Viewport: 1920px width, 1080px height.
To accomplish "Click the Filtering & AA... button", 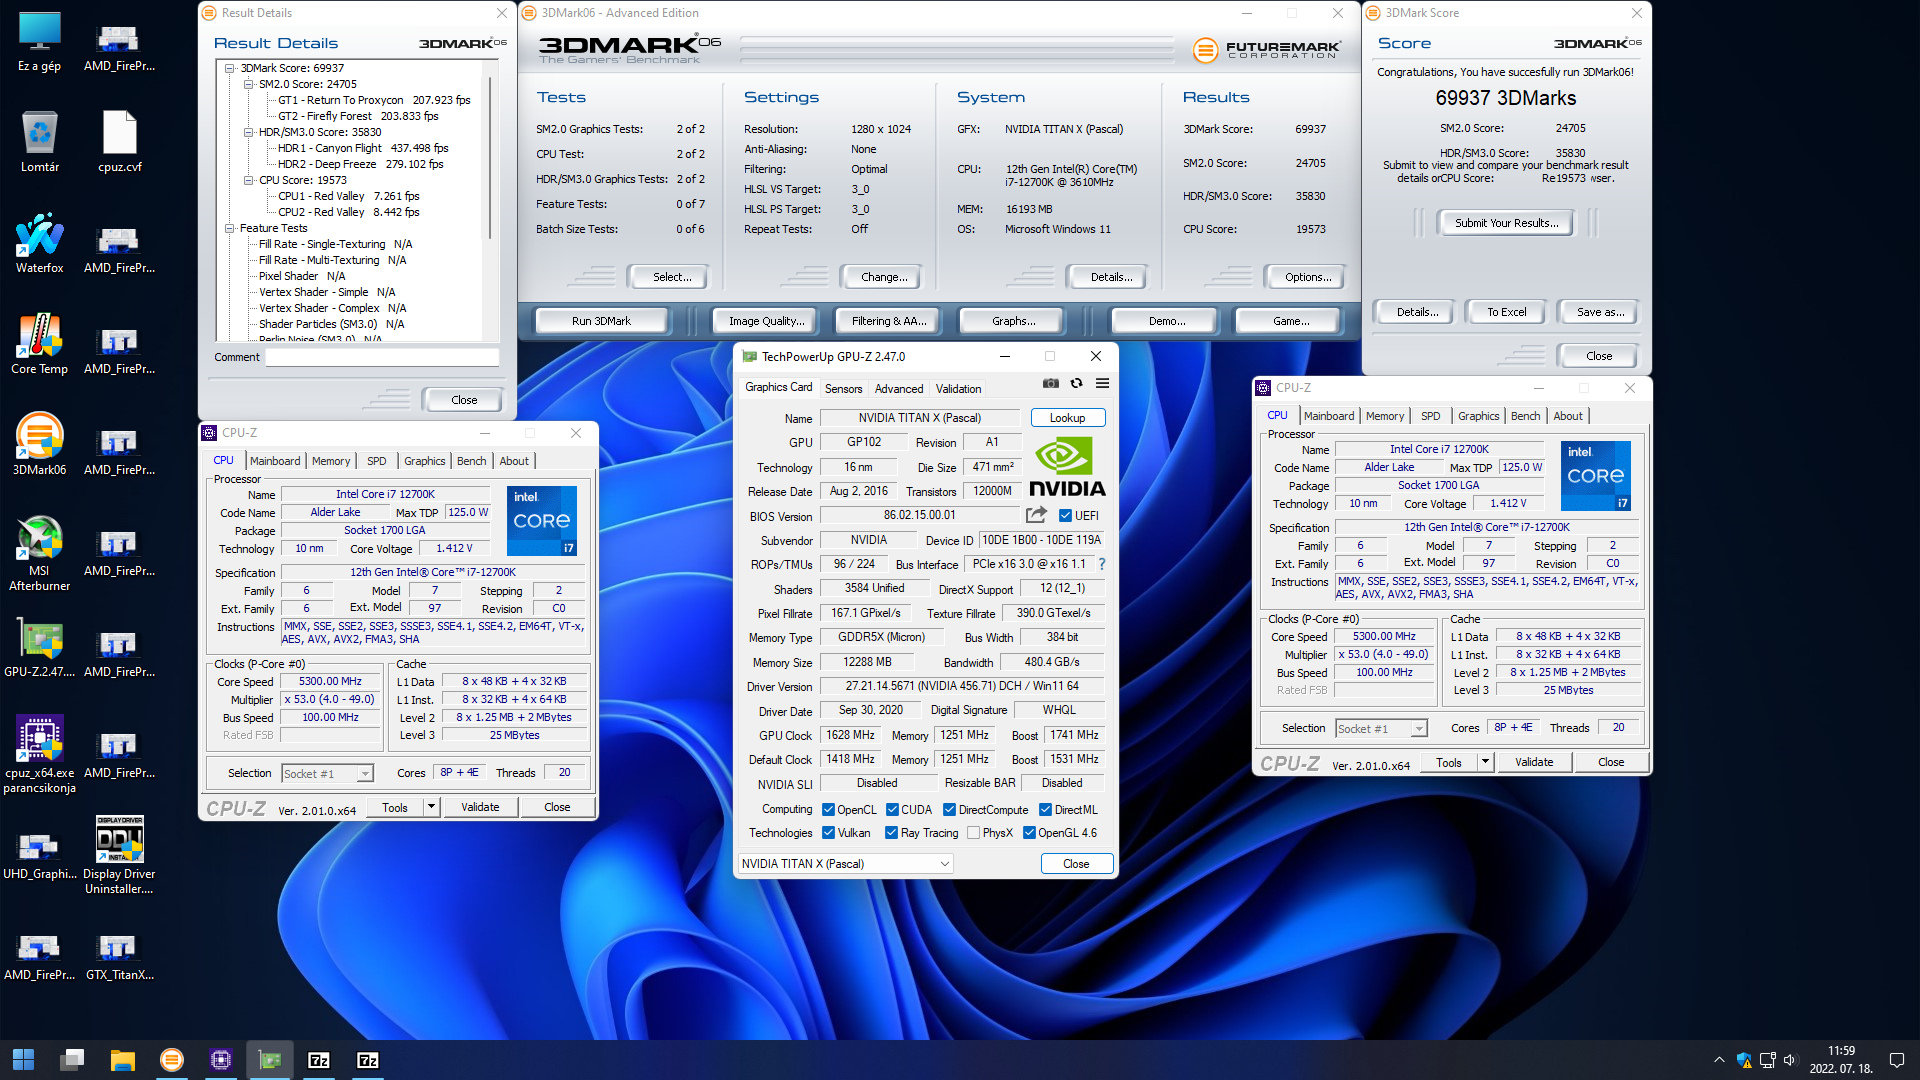I will (889, 321).
